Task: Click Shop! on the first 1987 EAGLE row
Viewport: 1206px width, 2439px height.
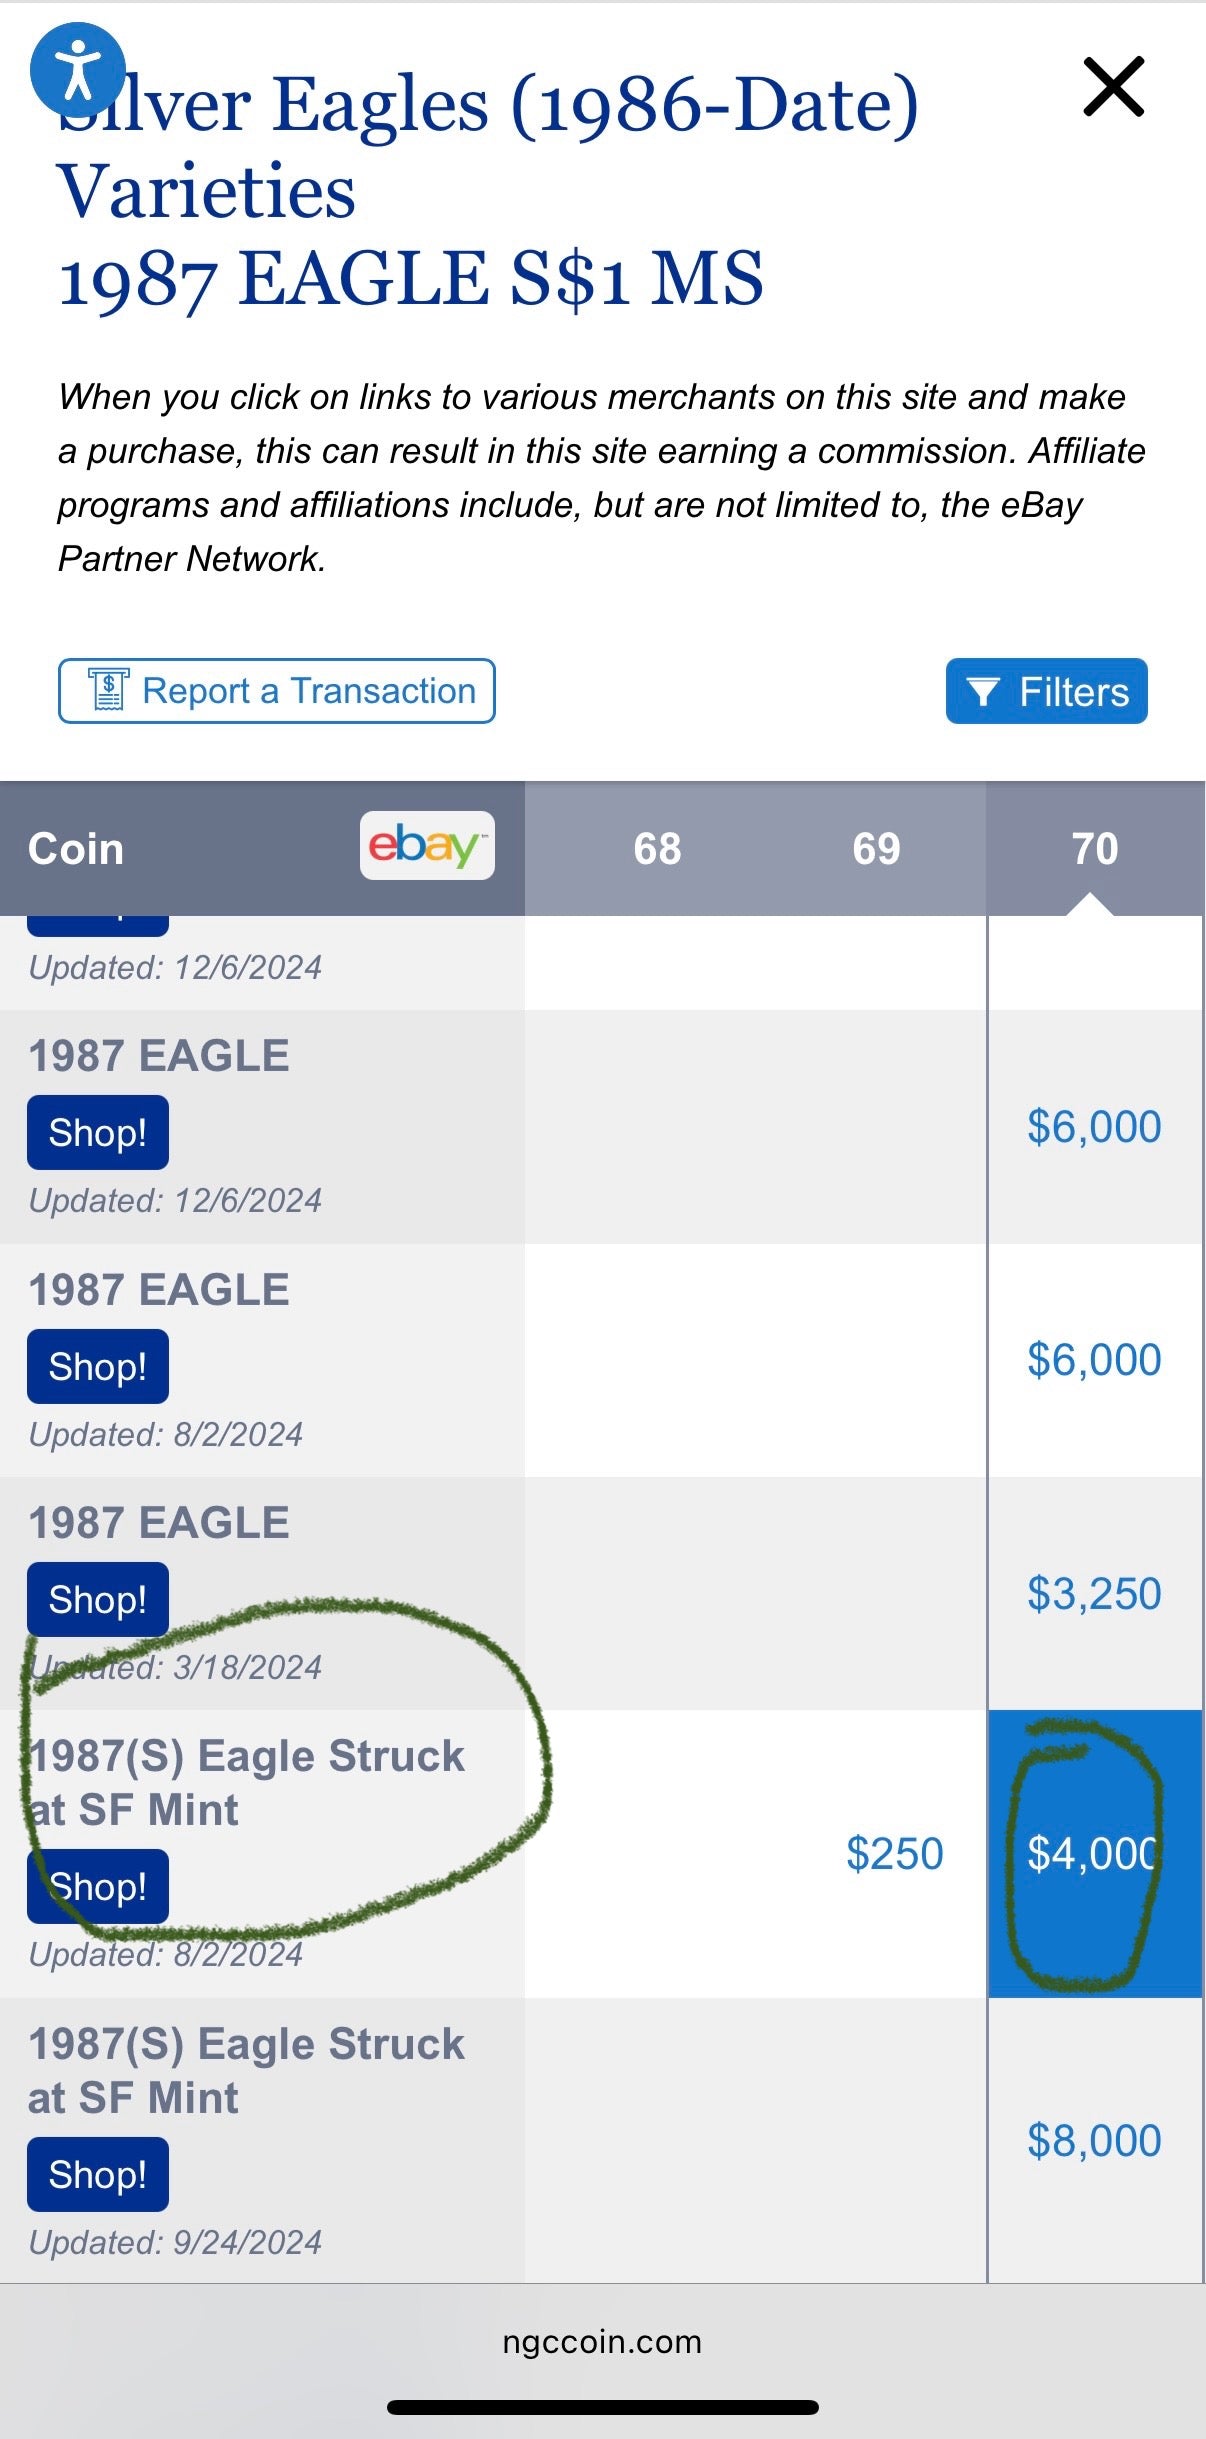Action: tap(97, 1132)
